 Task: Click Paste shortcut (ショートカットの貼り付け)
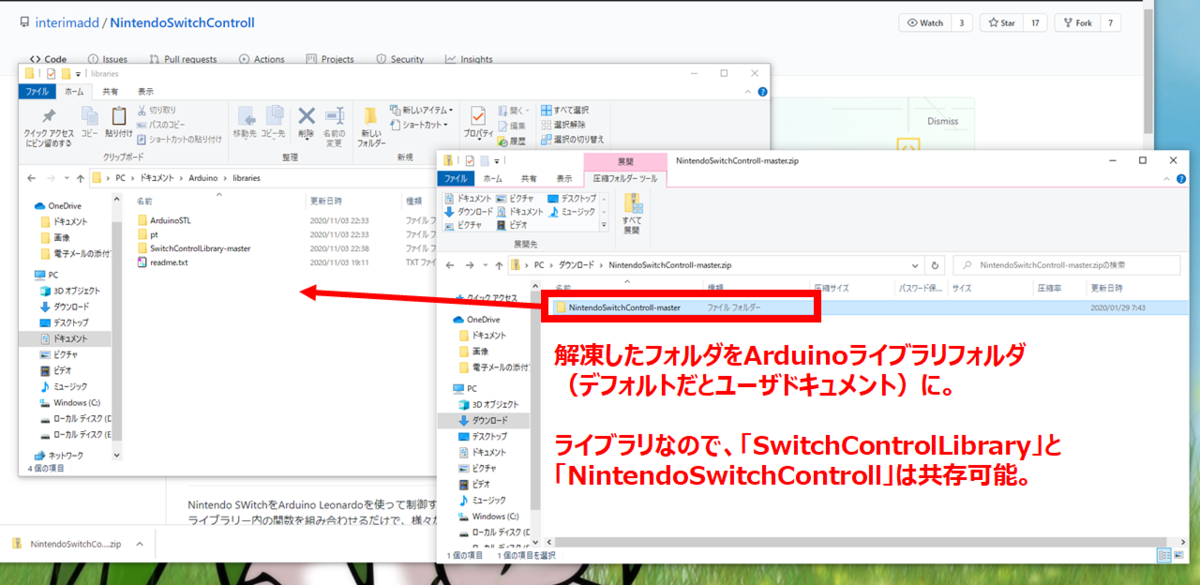[x=179, y=139]
